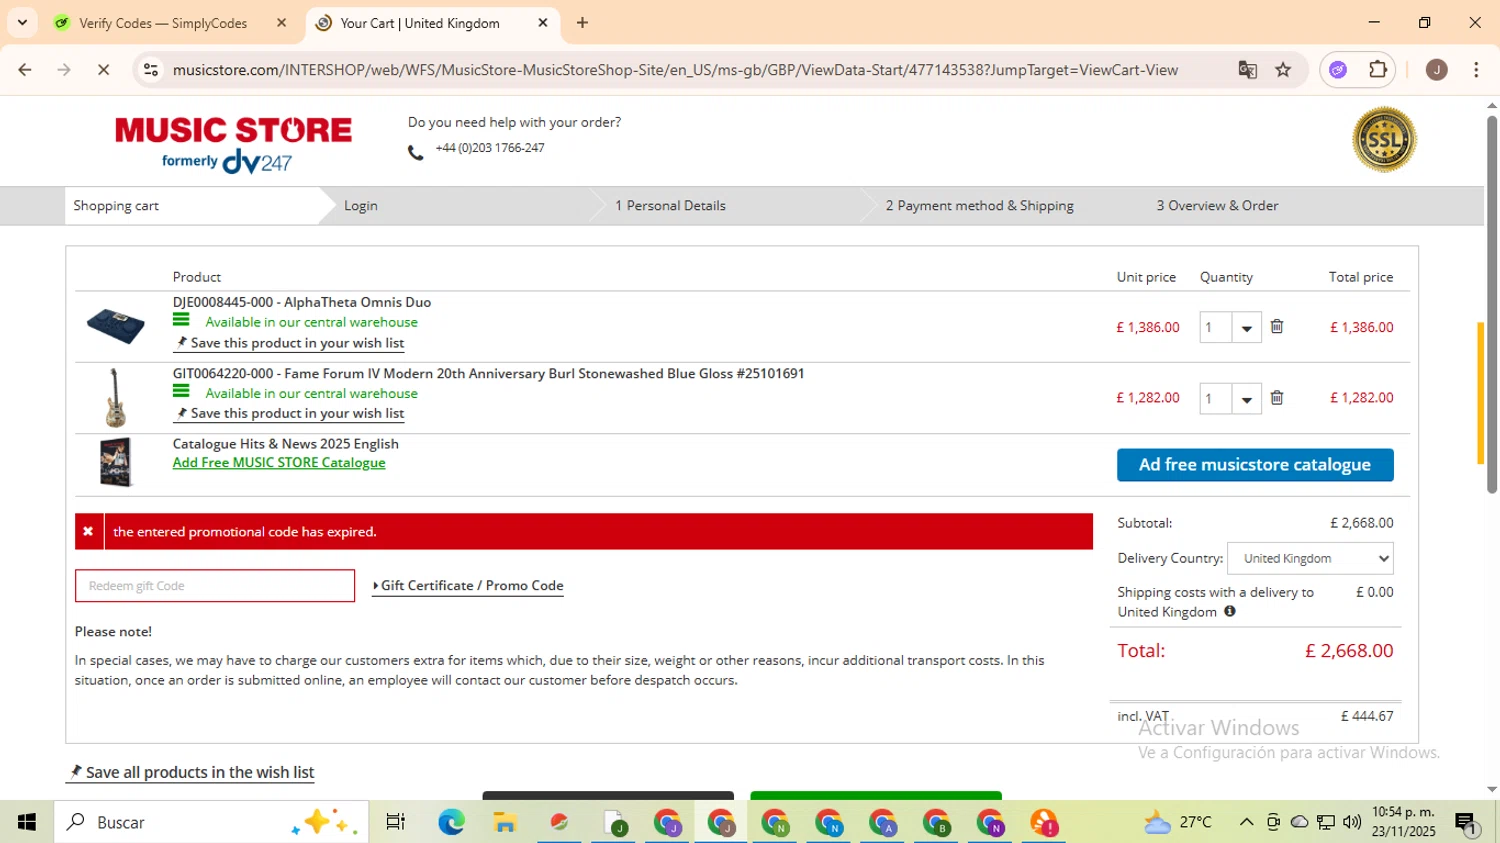Click the taskbar clock showing 10:54 p. m.
Image resolution: width=1500 pixels, height=843 pixels.
tap(1403, 822)
